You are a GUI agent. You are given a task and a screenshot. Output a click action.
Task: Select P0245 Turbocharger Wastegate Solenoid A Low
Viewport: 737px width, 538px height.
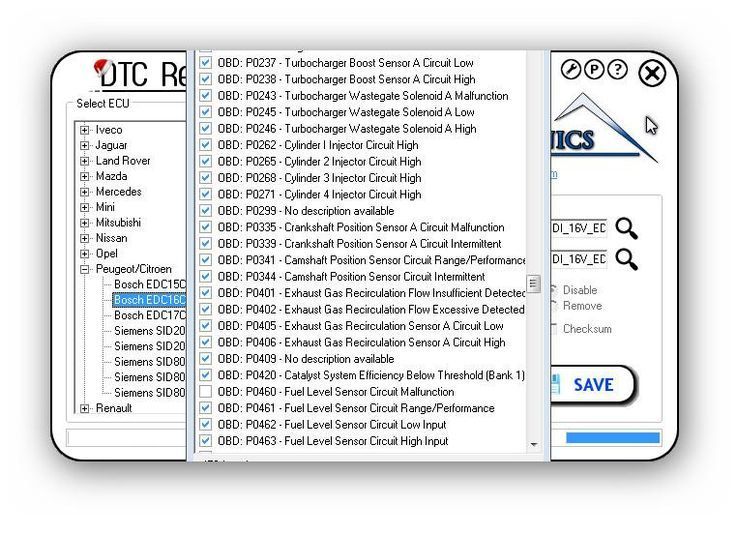(x=346, y=112)
